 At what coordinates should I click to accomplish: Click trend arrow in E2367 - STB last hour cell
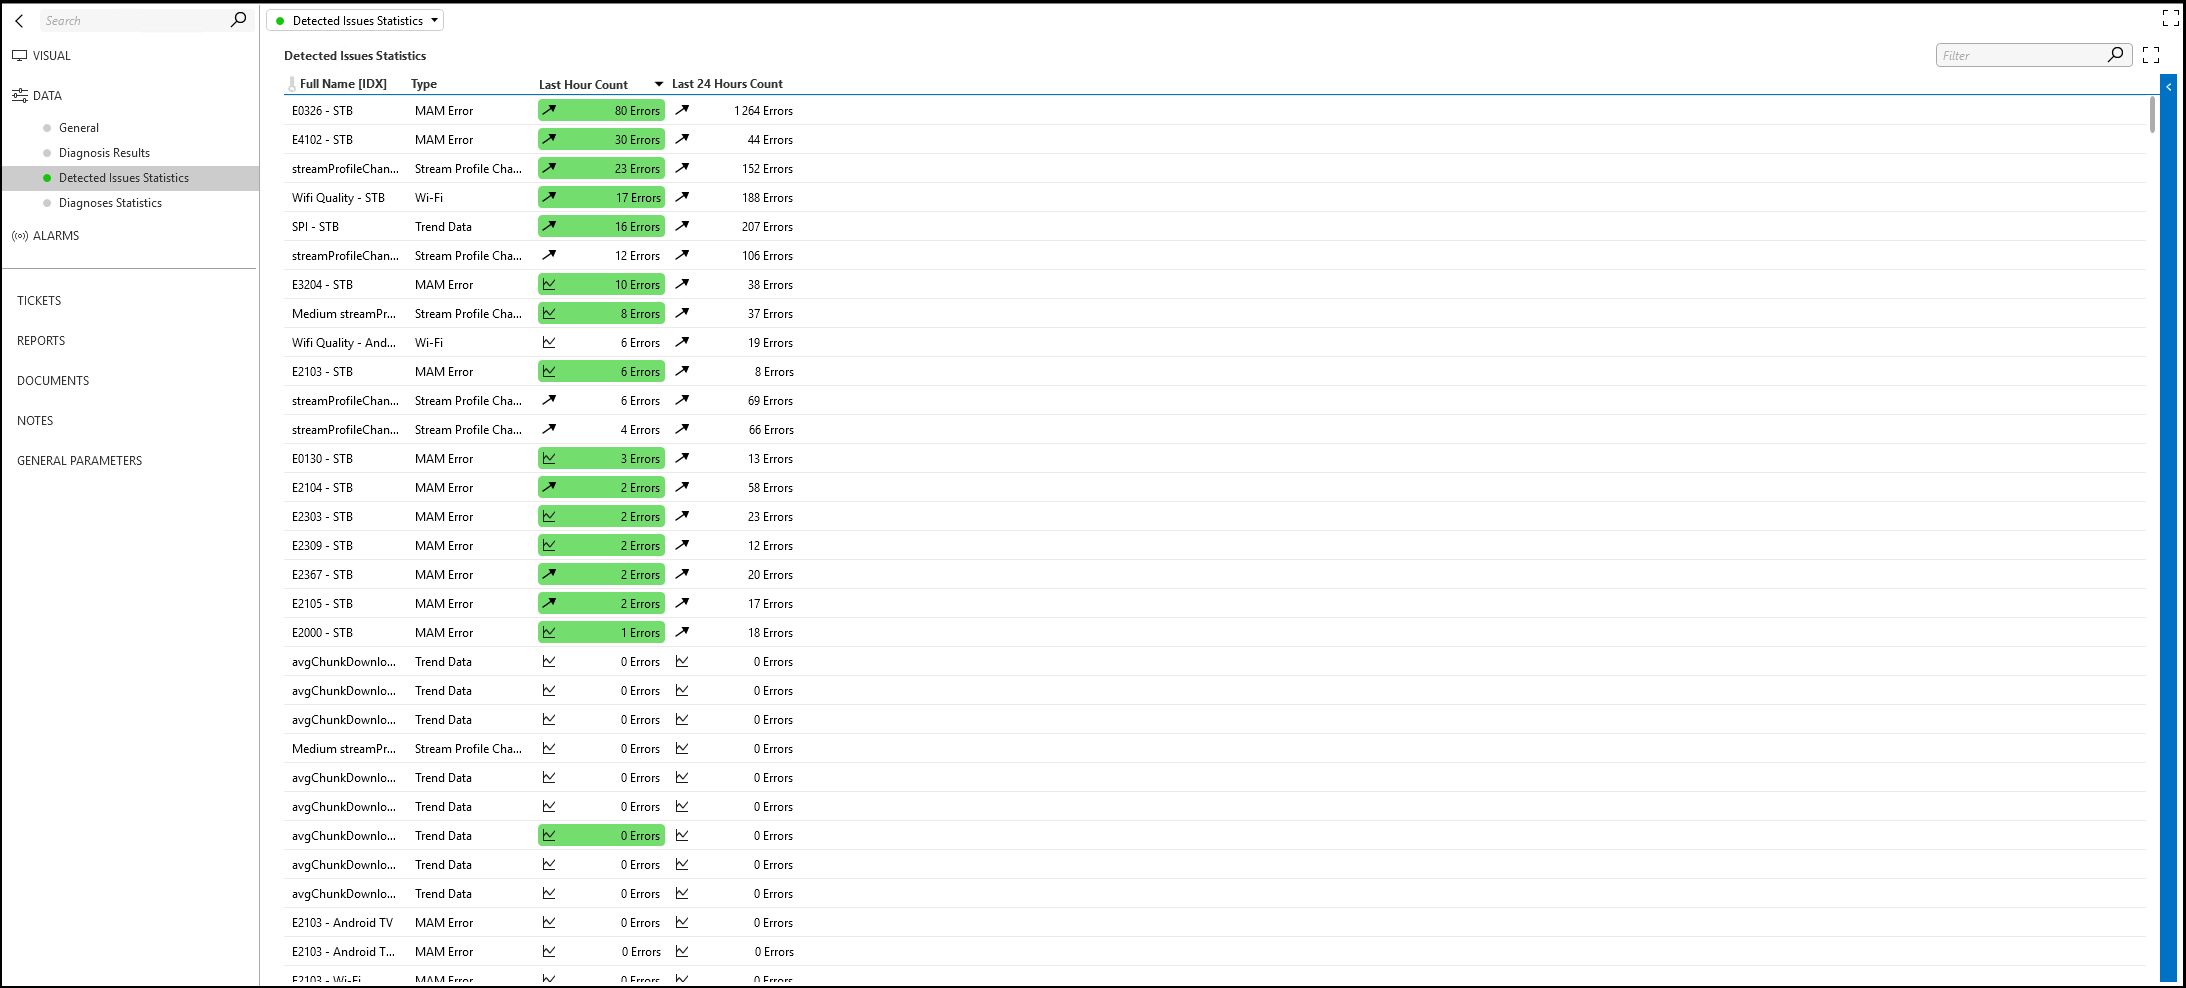(549, 574)
